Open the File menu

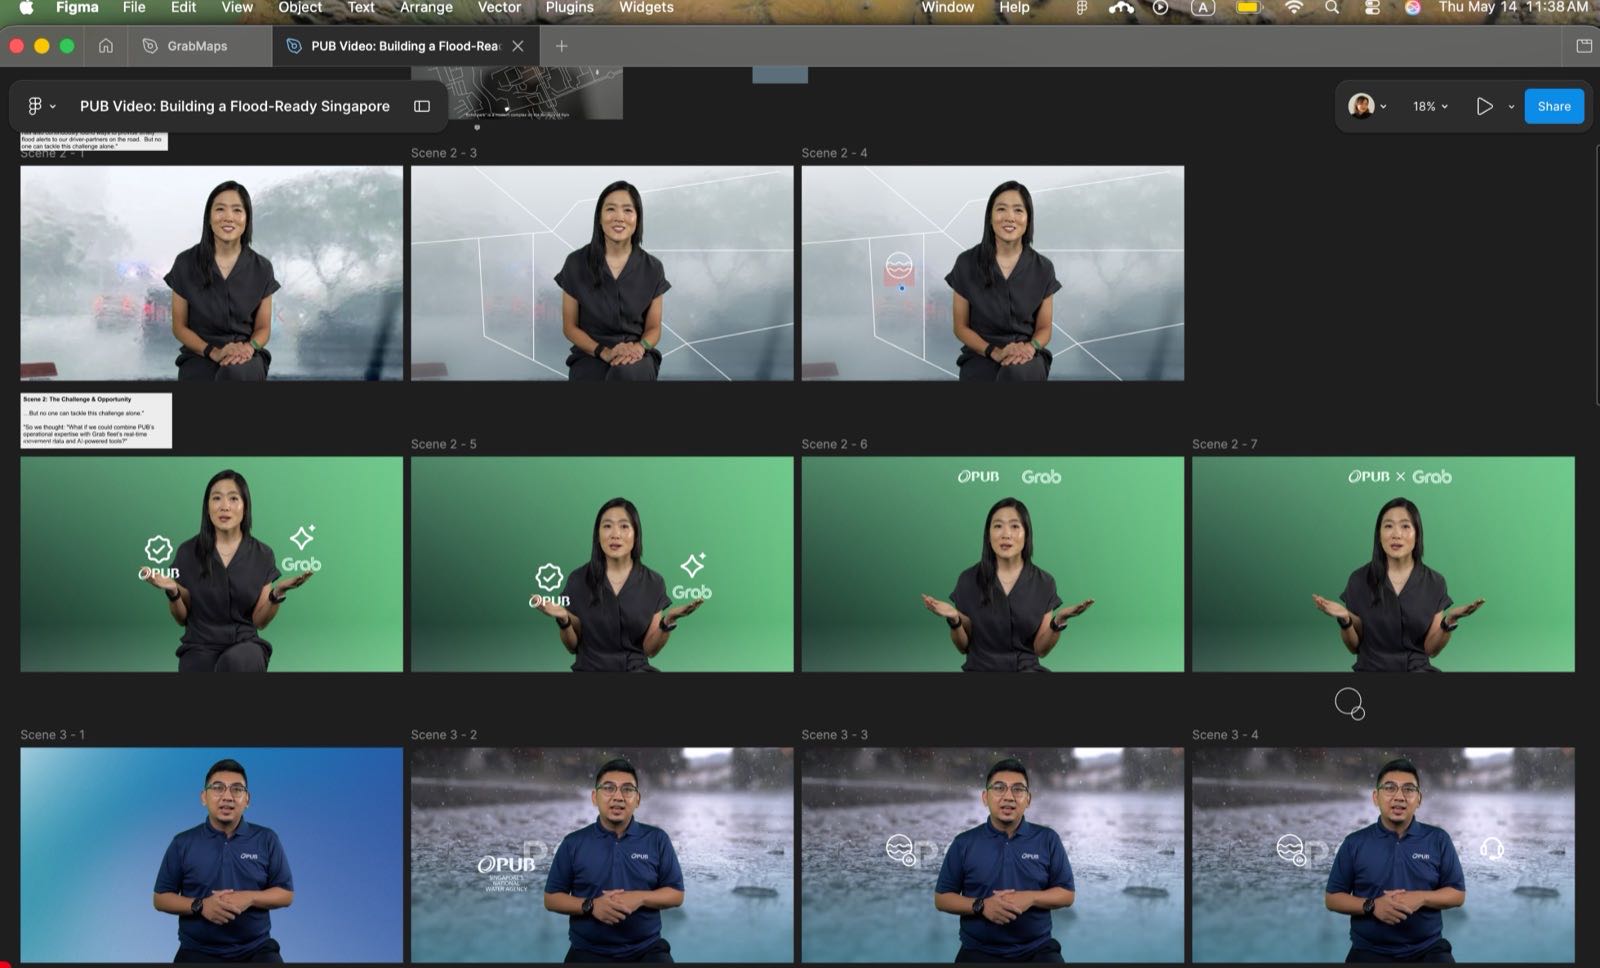click(134, 7)
